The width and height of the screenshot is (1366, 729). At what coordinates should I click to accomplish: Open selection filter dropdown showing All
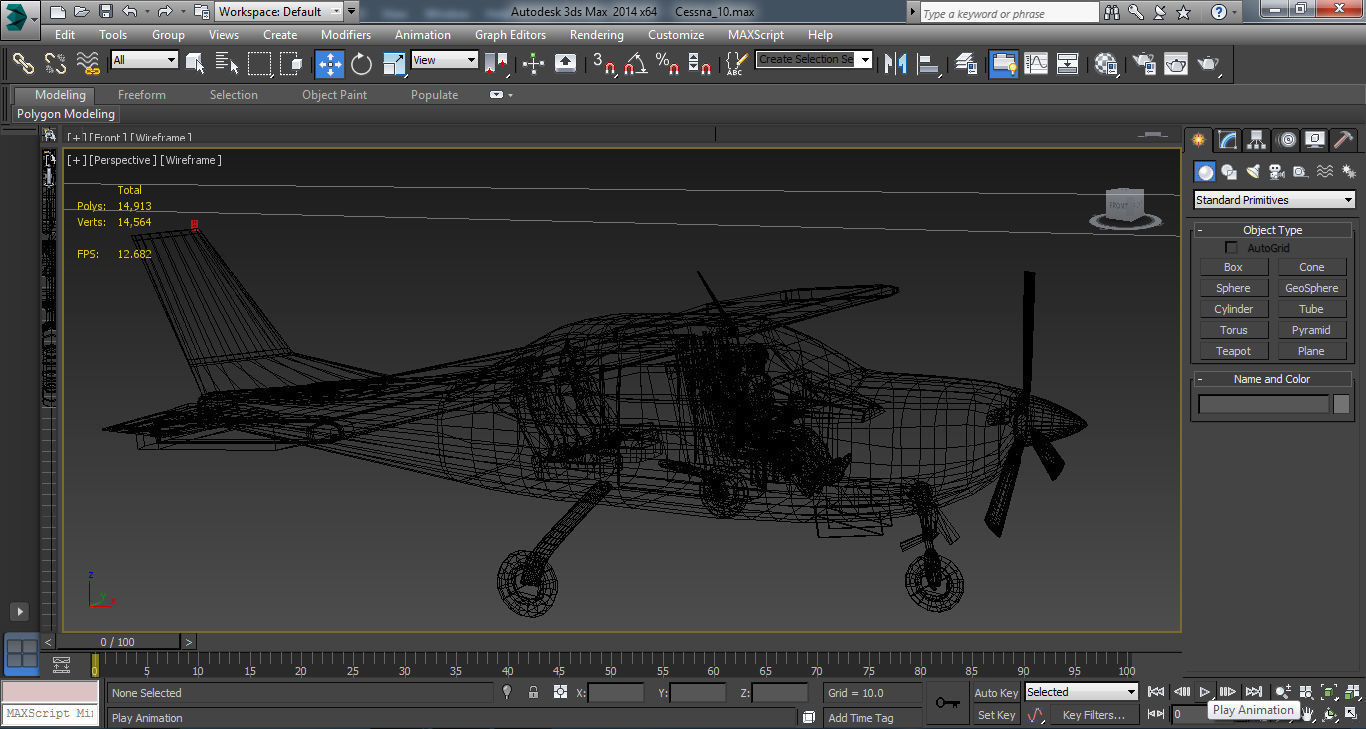pyautogui.click(x=144, y=60)
